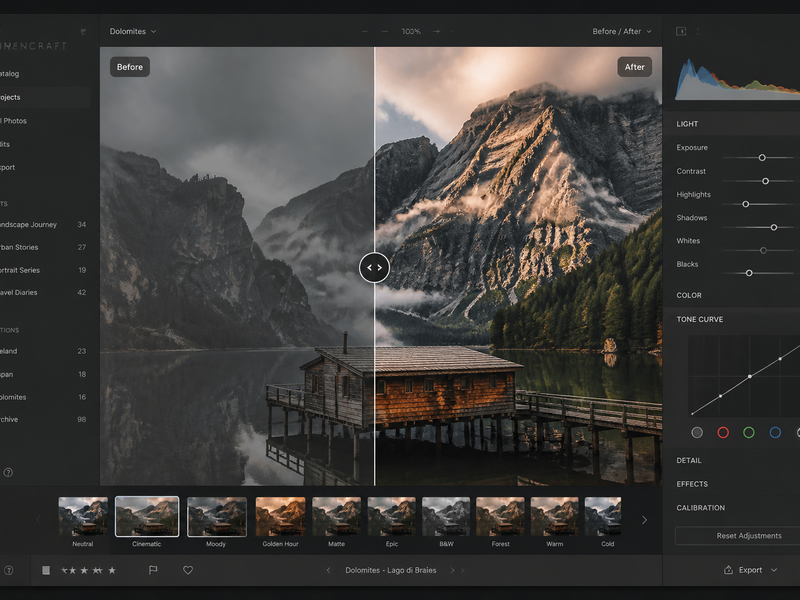Click the help question mark icon in sidebar

8,472
